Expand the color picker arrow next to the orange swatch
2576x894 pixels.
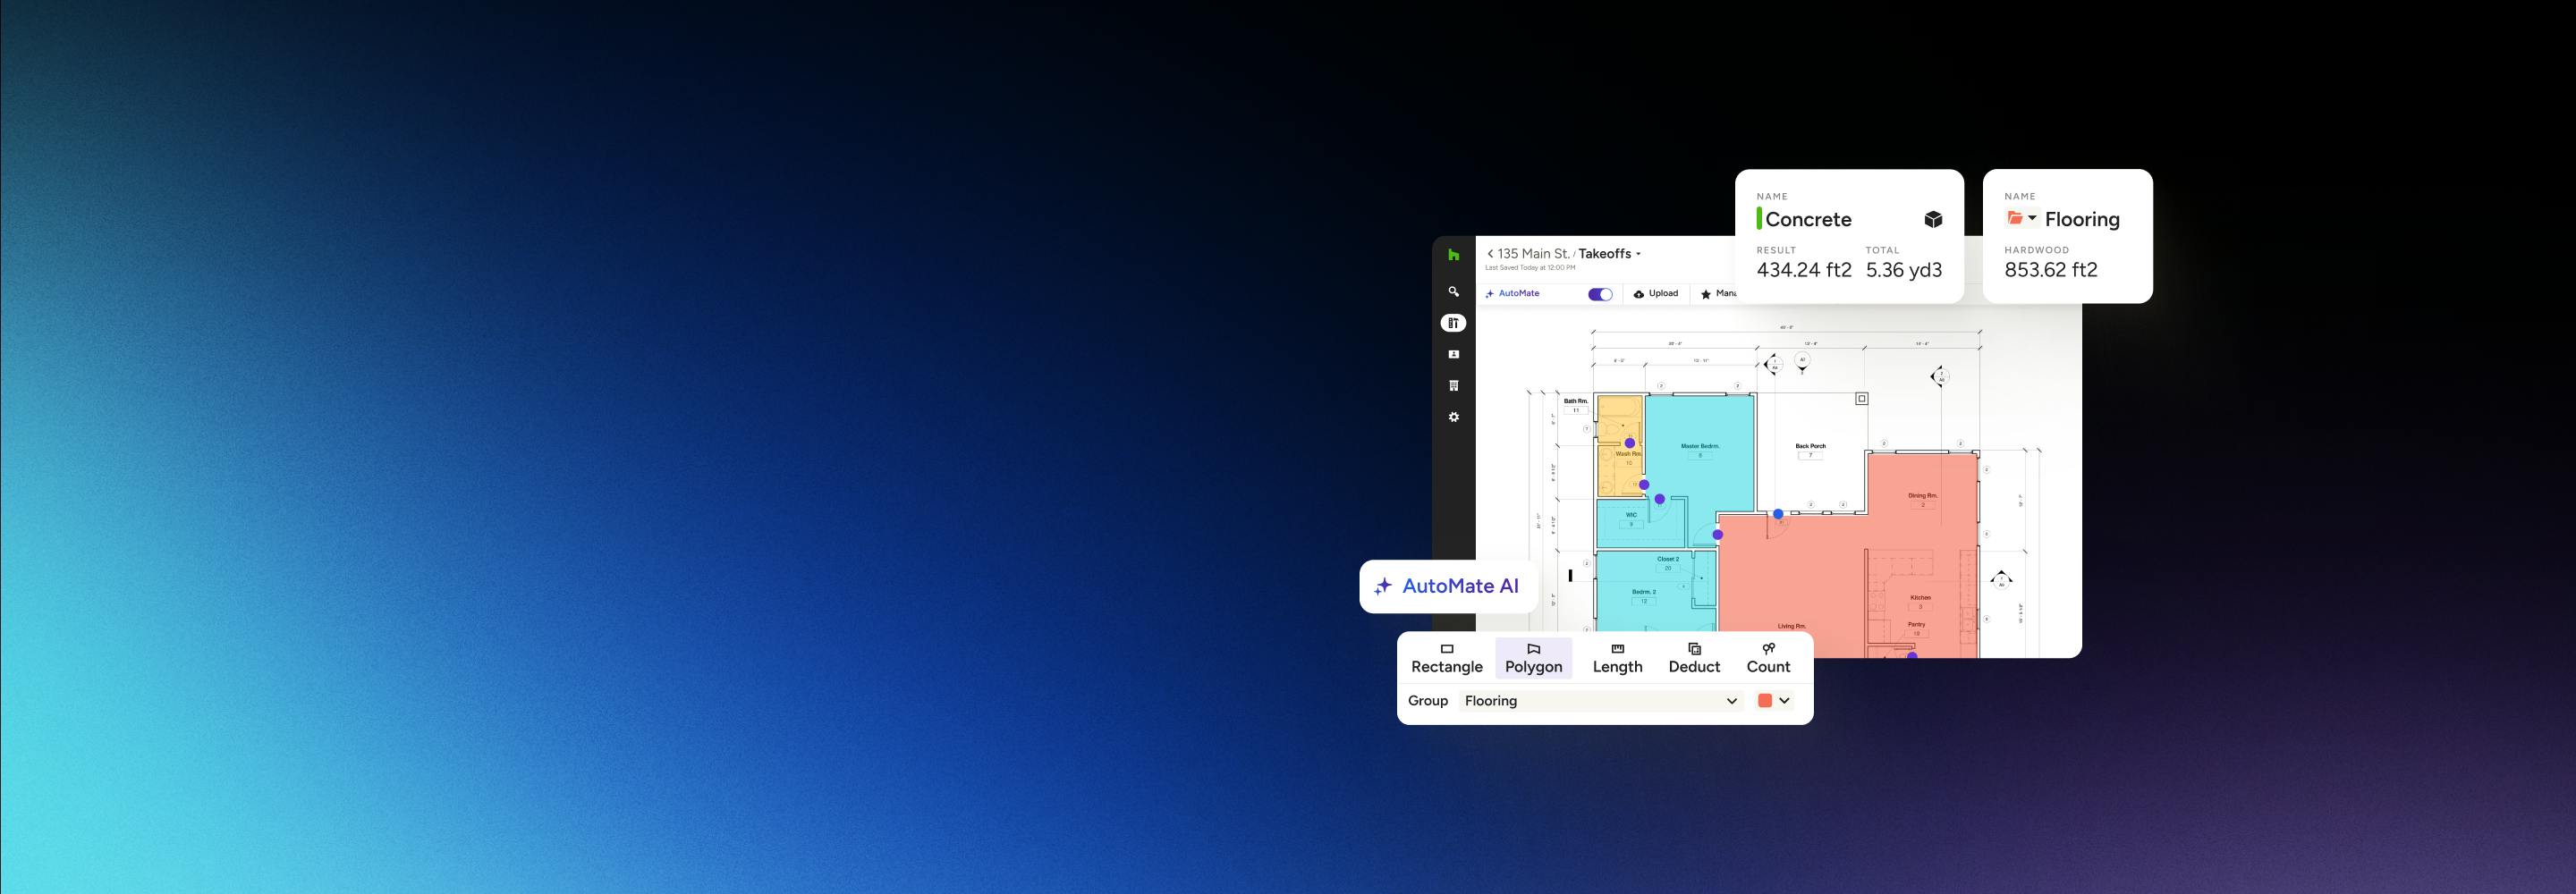1784,701
